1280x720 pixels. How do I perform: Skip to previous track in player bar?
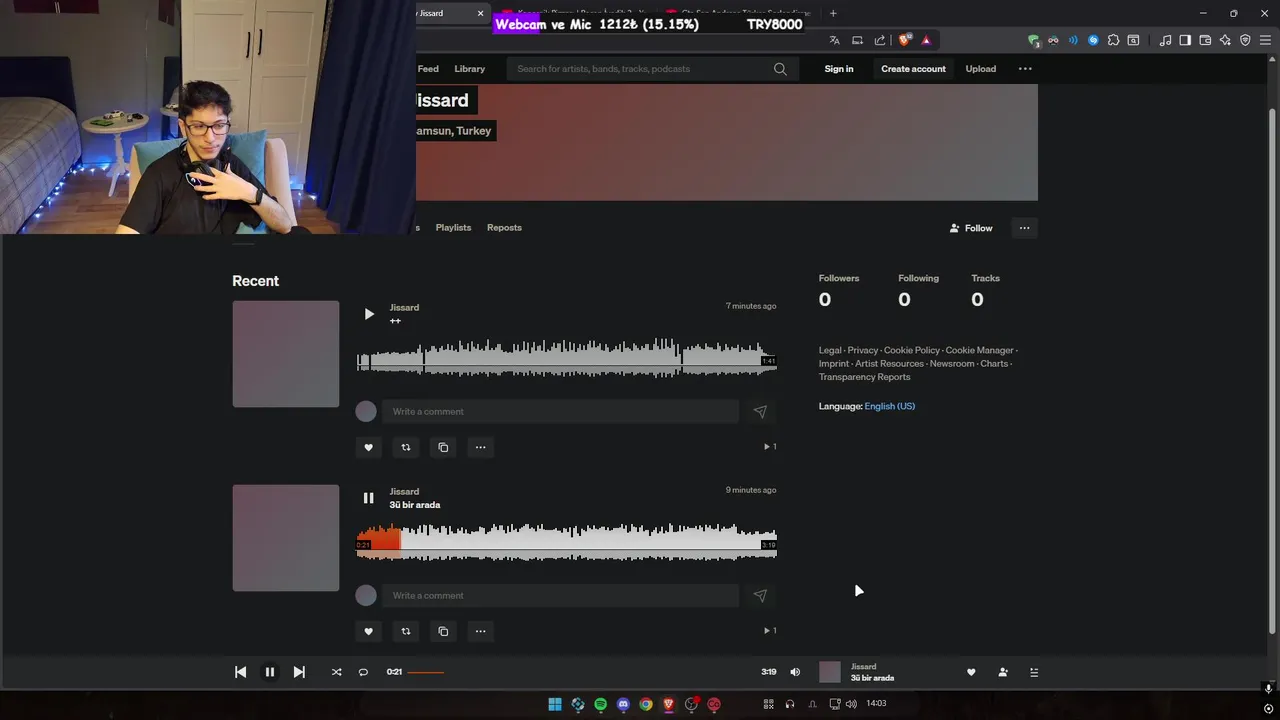point(240,672)
